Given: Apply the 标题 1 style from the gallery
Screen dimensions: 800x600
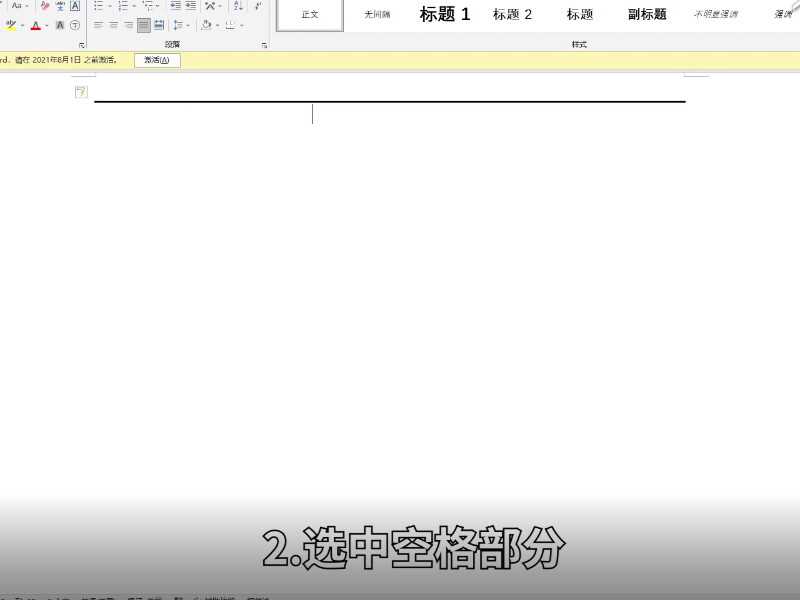Looking at the screenshot, I should 444,14.
